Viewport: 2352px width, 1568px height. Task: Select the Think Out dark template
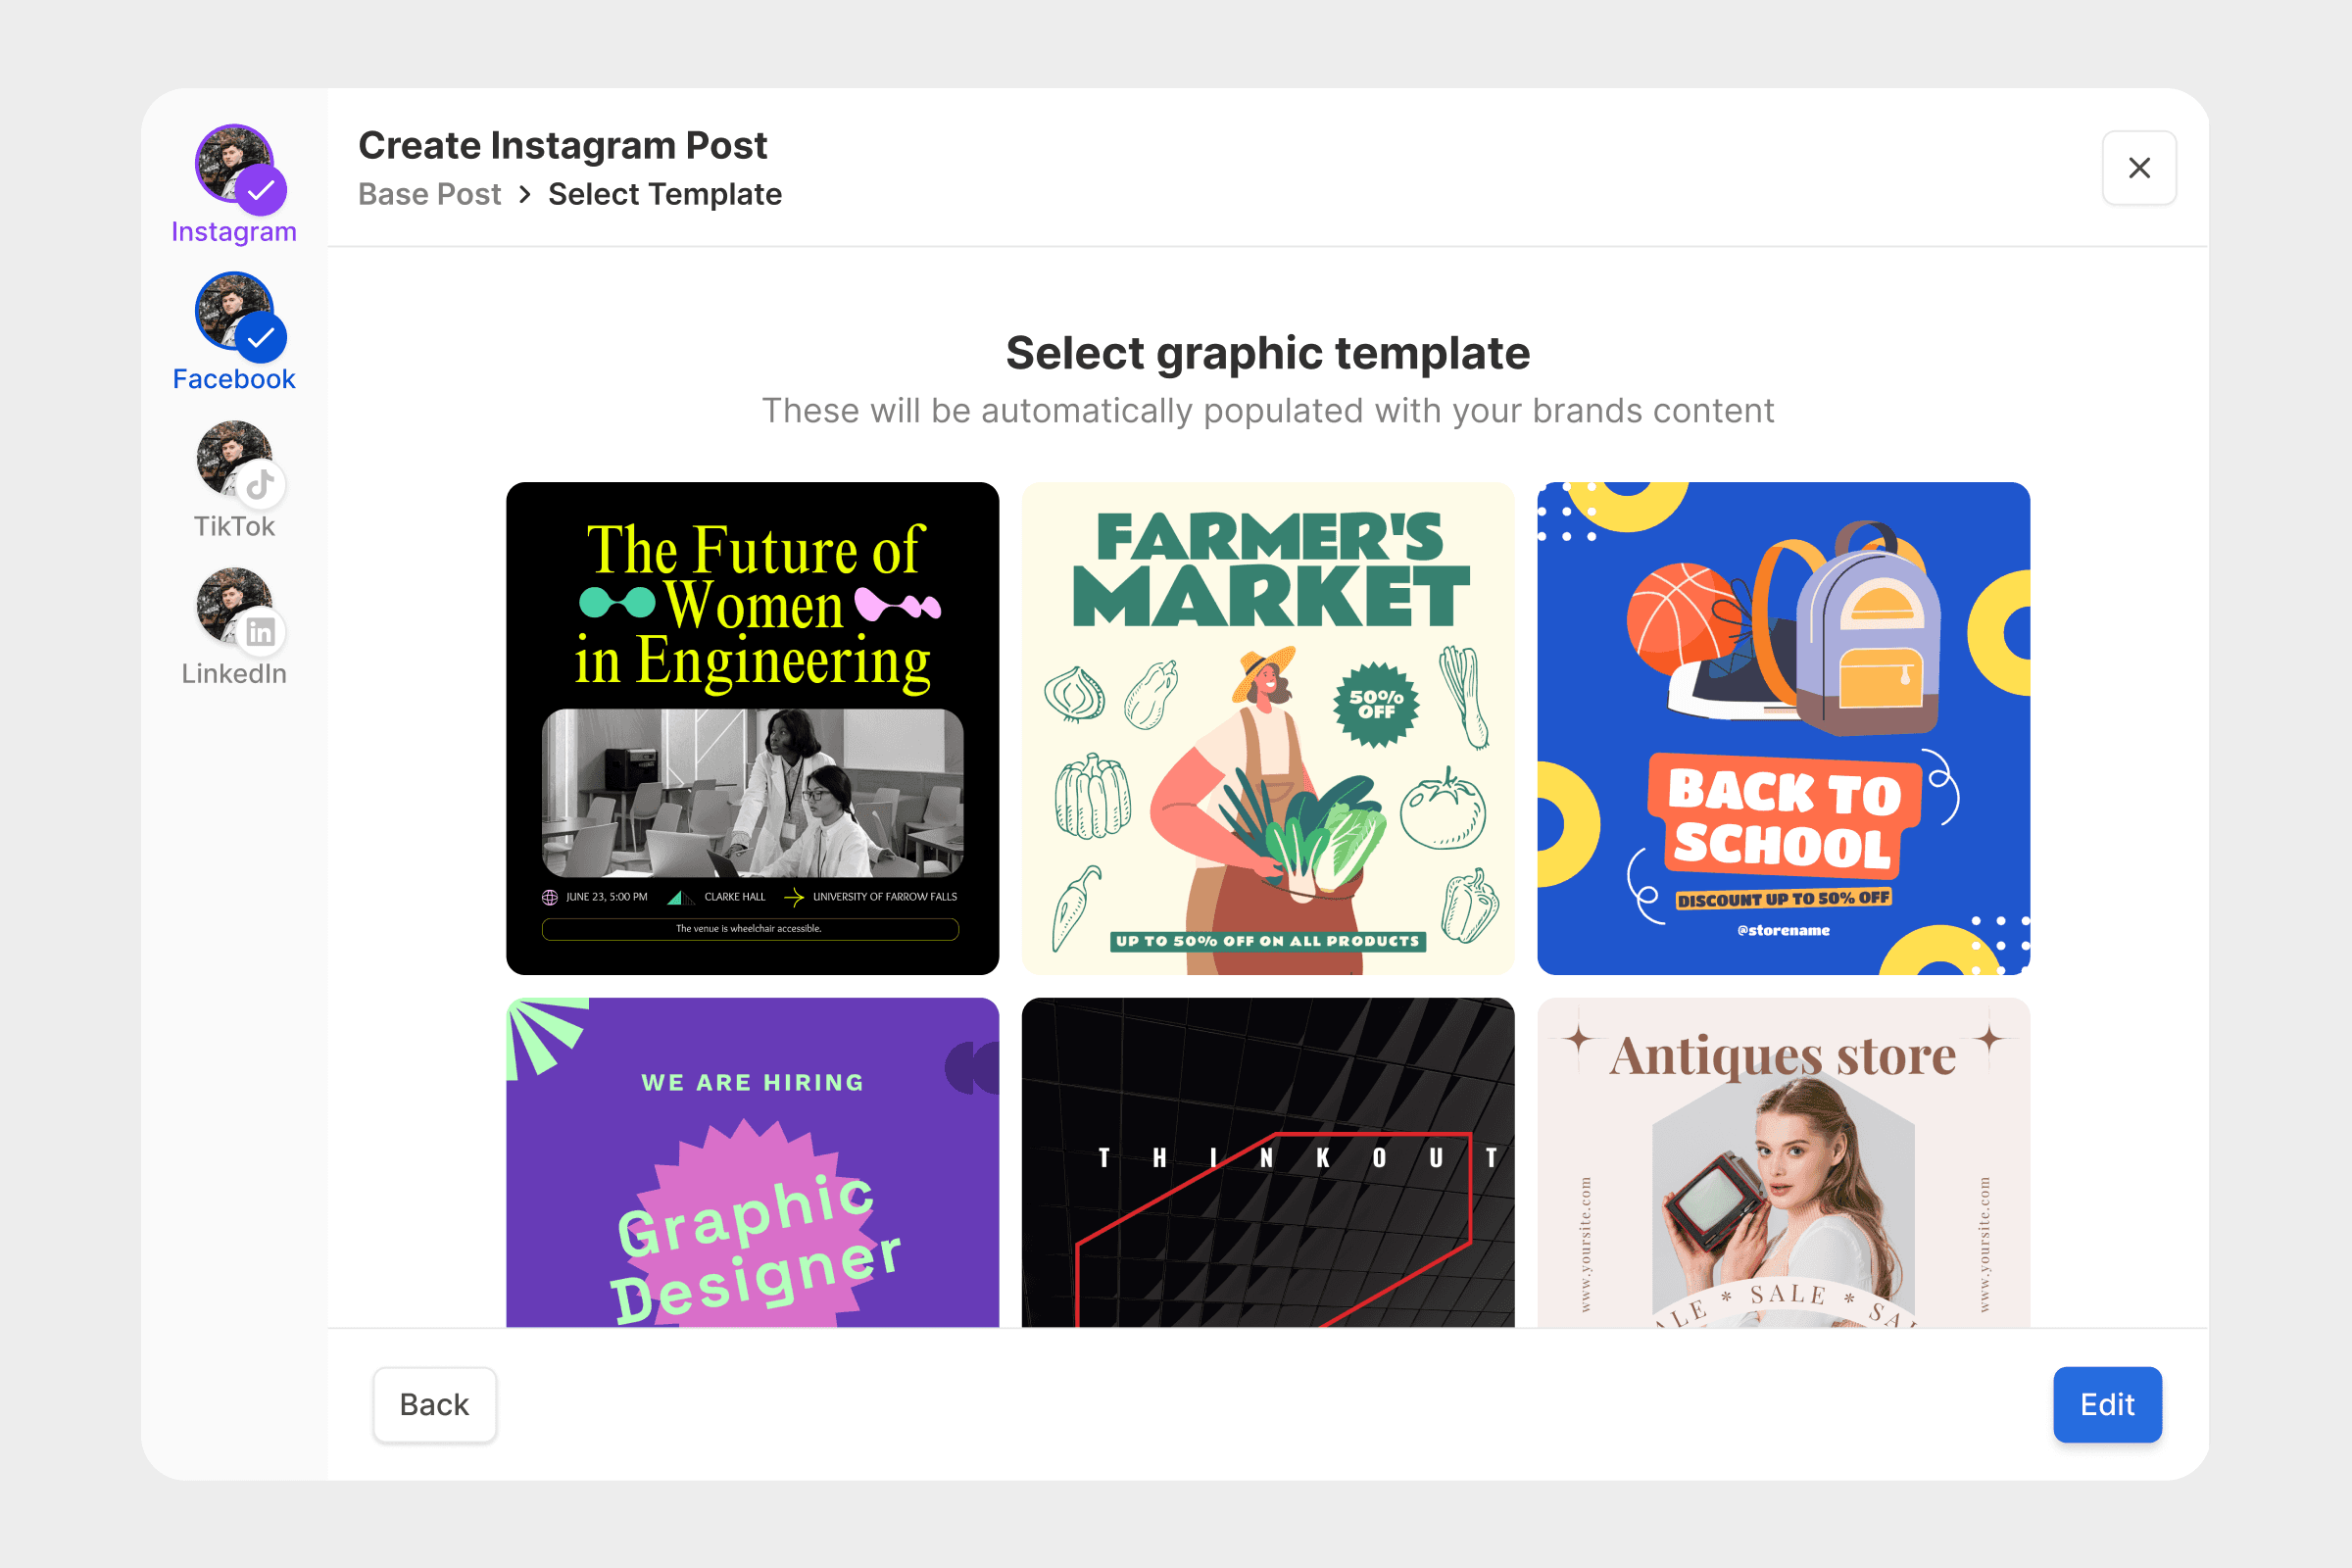coord(1268,1162)
